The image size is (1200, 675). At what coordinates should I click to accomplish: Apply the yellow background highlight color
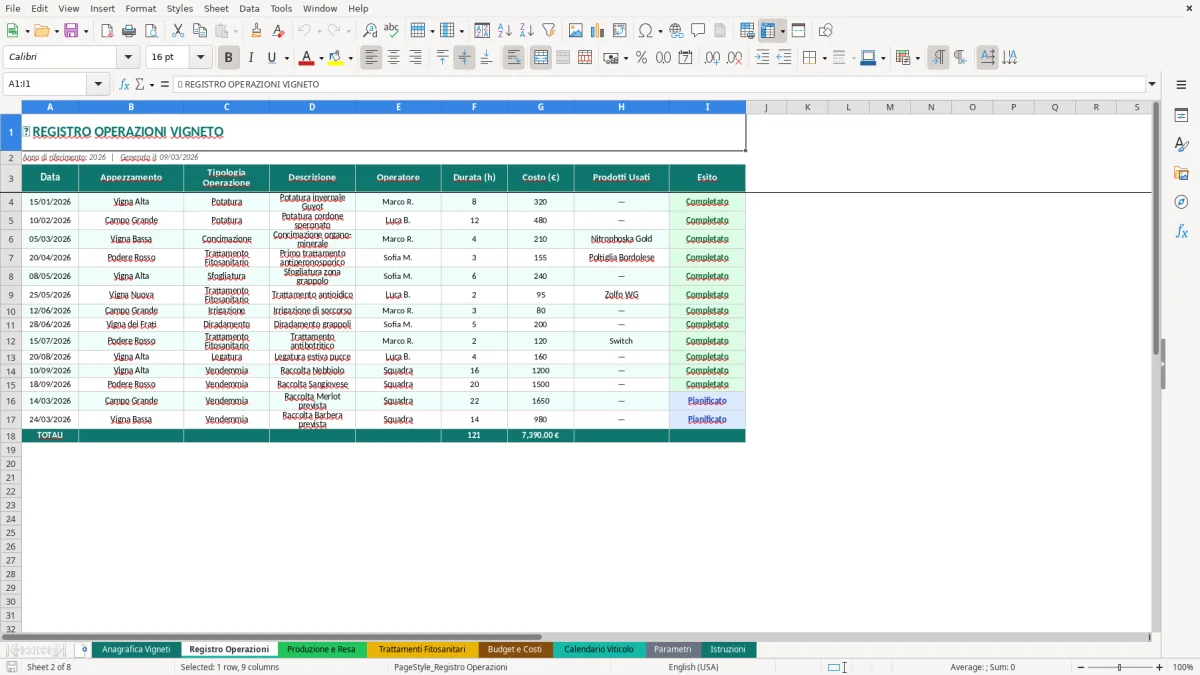(335, 58)
